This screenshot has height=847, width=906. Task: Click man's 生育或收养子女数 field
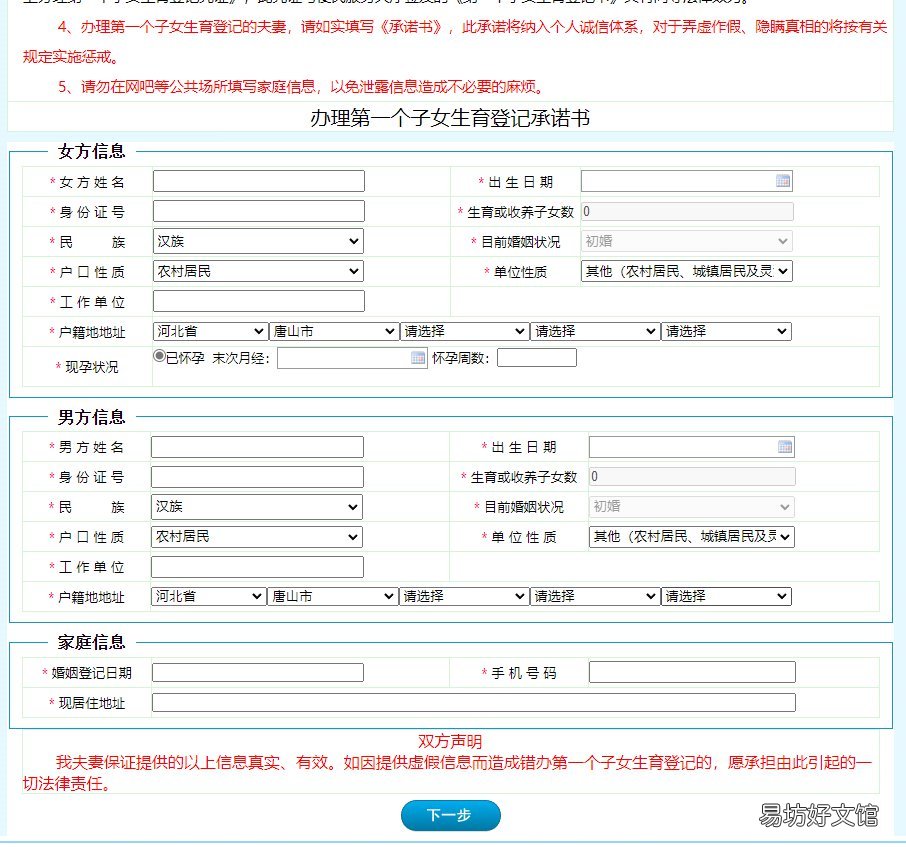coord(692,477)
